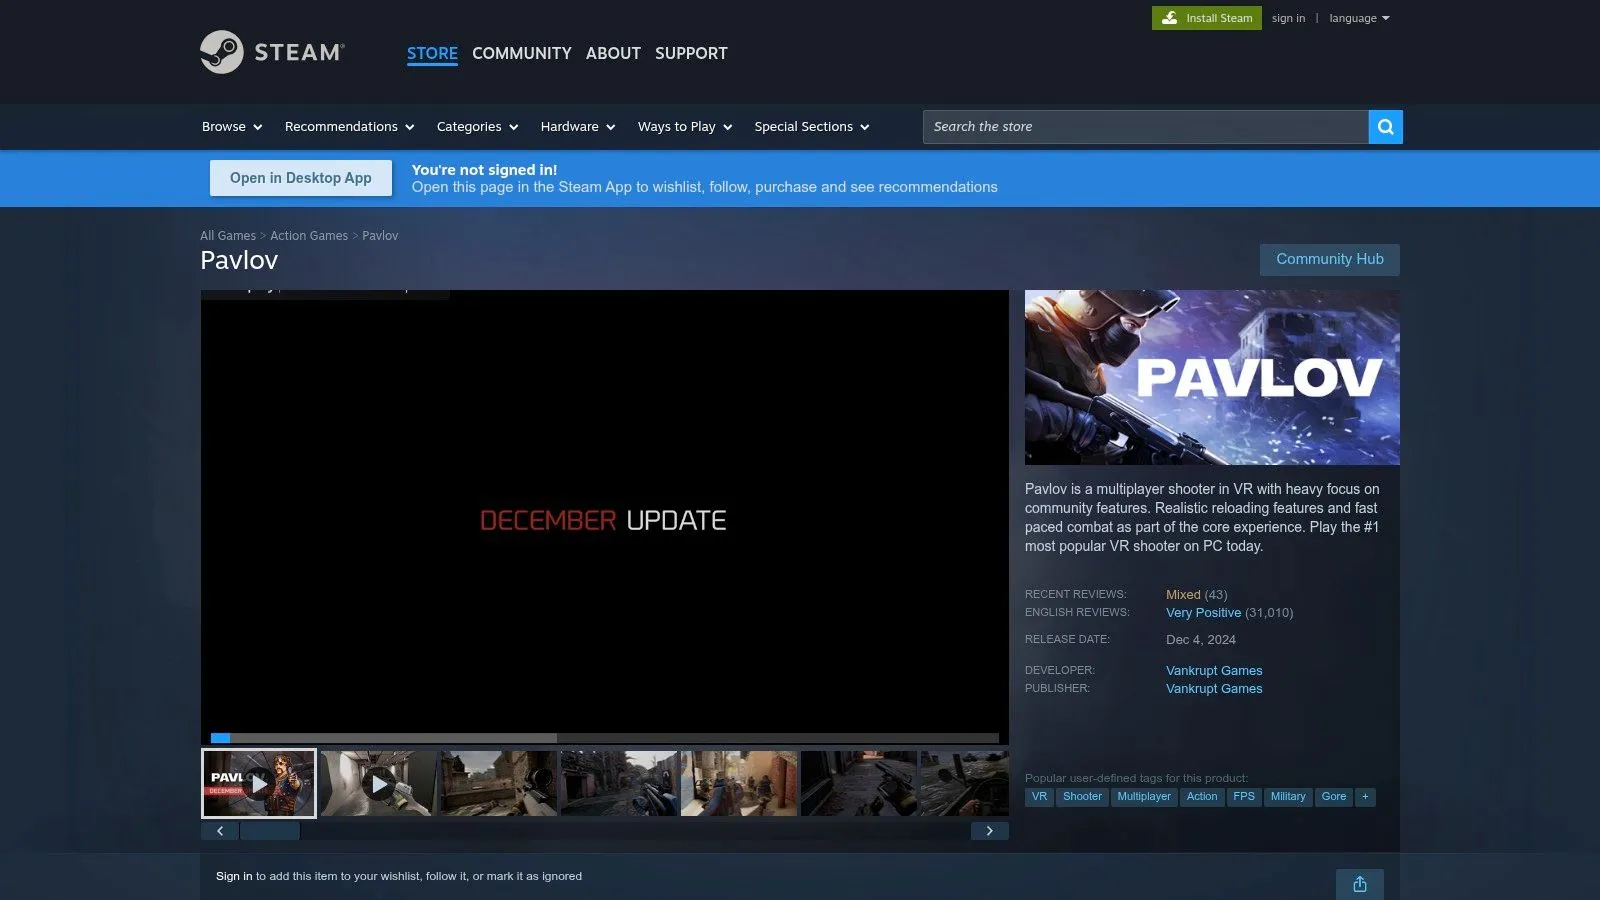This screenshot has height=900, width=1600.
Task: Click Open in Desktop App button
Action: (x=301, y=178)
